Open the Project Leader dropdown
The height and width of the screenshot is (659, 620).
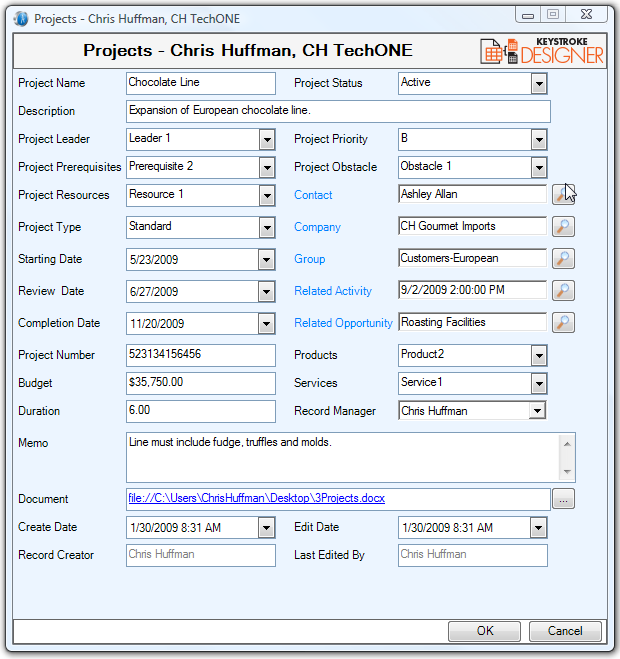point(267,140)
